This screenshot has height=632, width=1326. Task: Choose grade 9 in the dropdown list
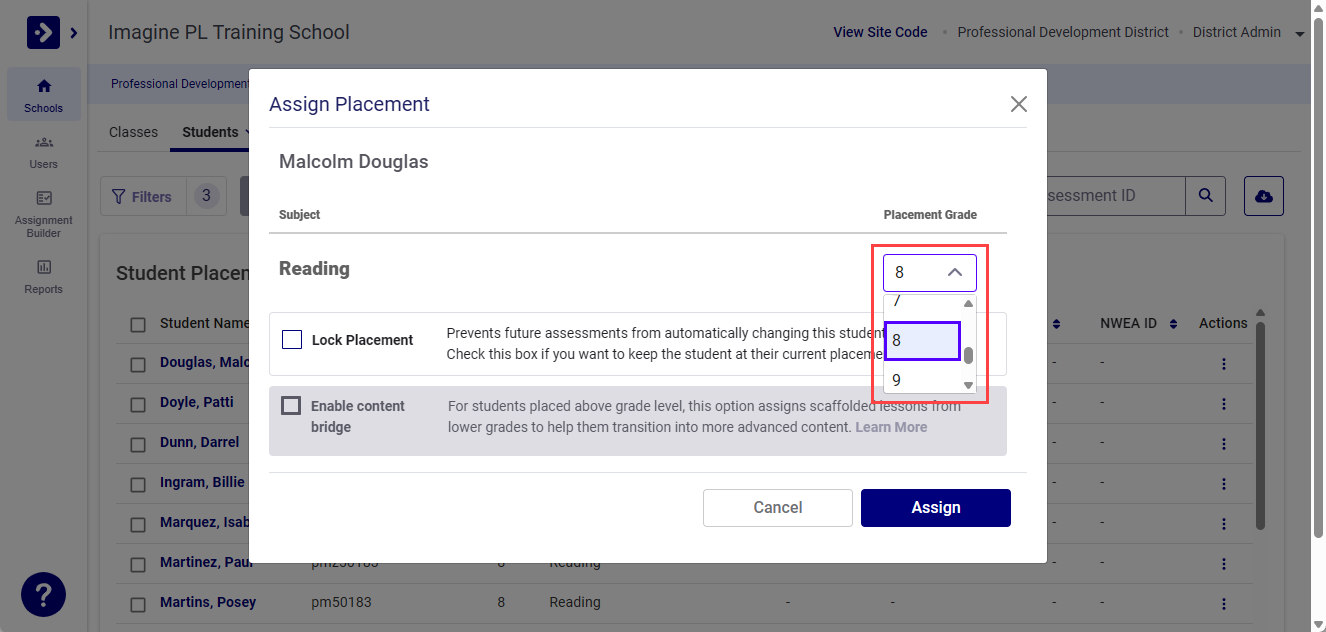922,380
